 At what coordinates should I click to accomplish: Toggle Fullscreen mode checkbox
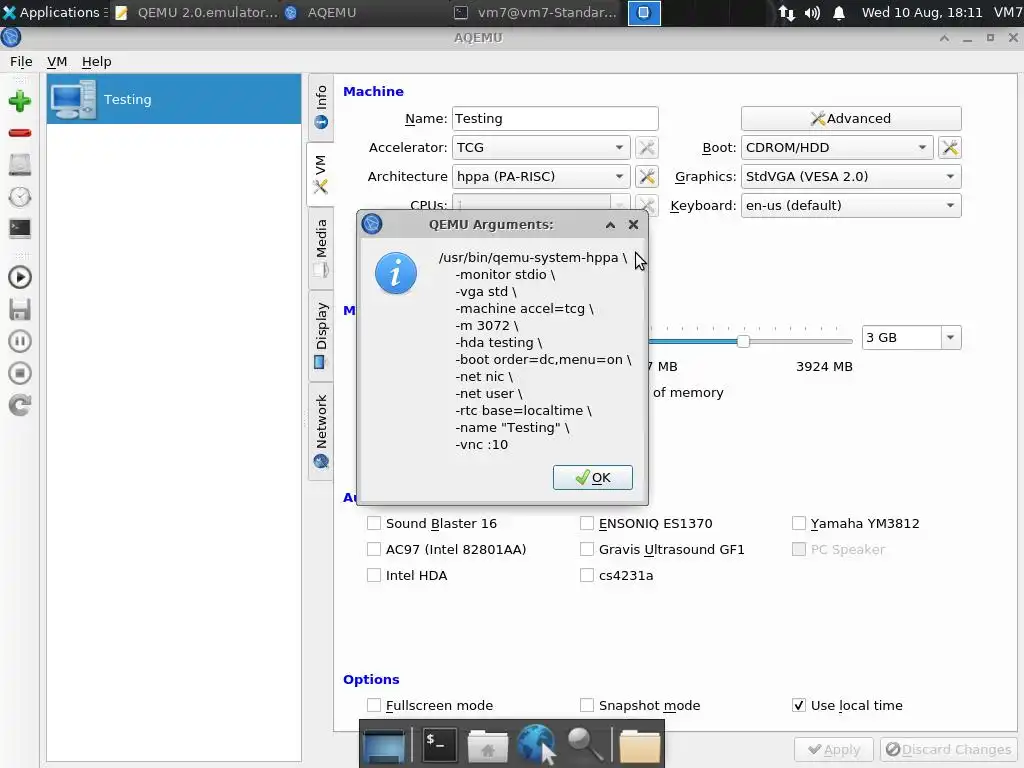(x=374, y=705)
